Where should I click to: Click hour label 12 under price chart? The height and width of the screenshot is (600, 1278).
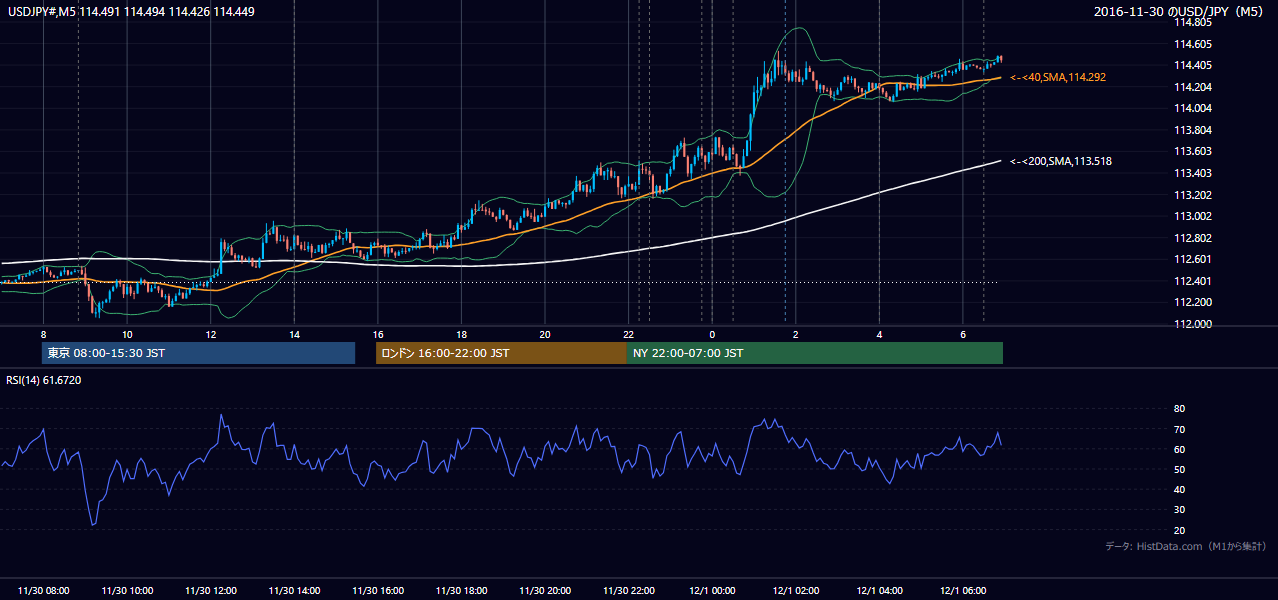point(211,334)
